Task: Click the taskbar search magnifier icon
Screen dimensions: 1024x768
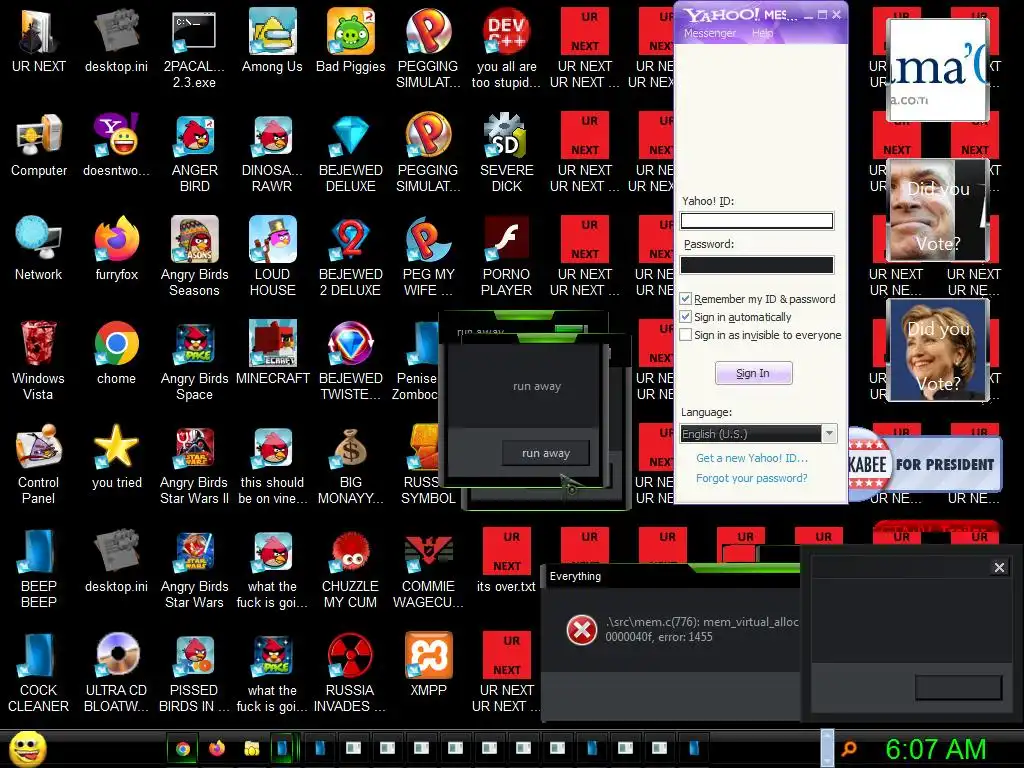Action: point(849,748)
